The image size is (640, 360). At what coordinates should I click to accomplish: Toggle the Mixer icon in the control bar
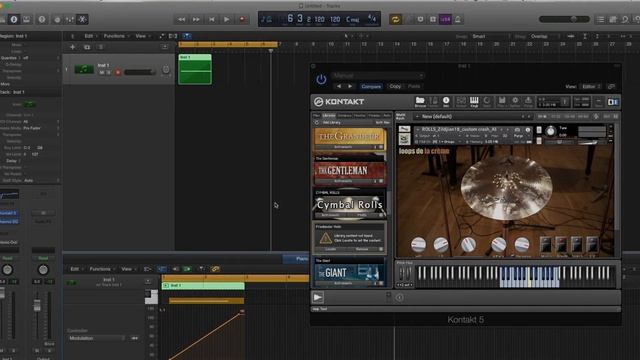coord(70,19)
